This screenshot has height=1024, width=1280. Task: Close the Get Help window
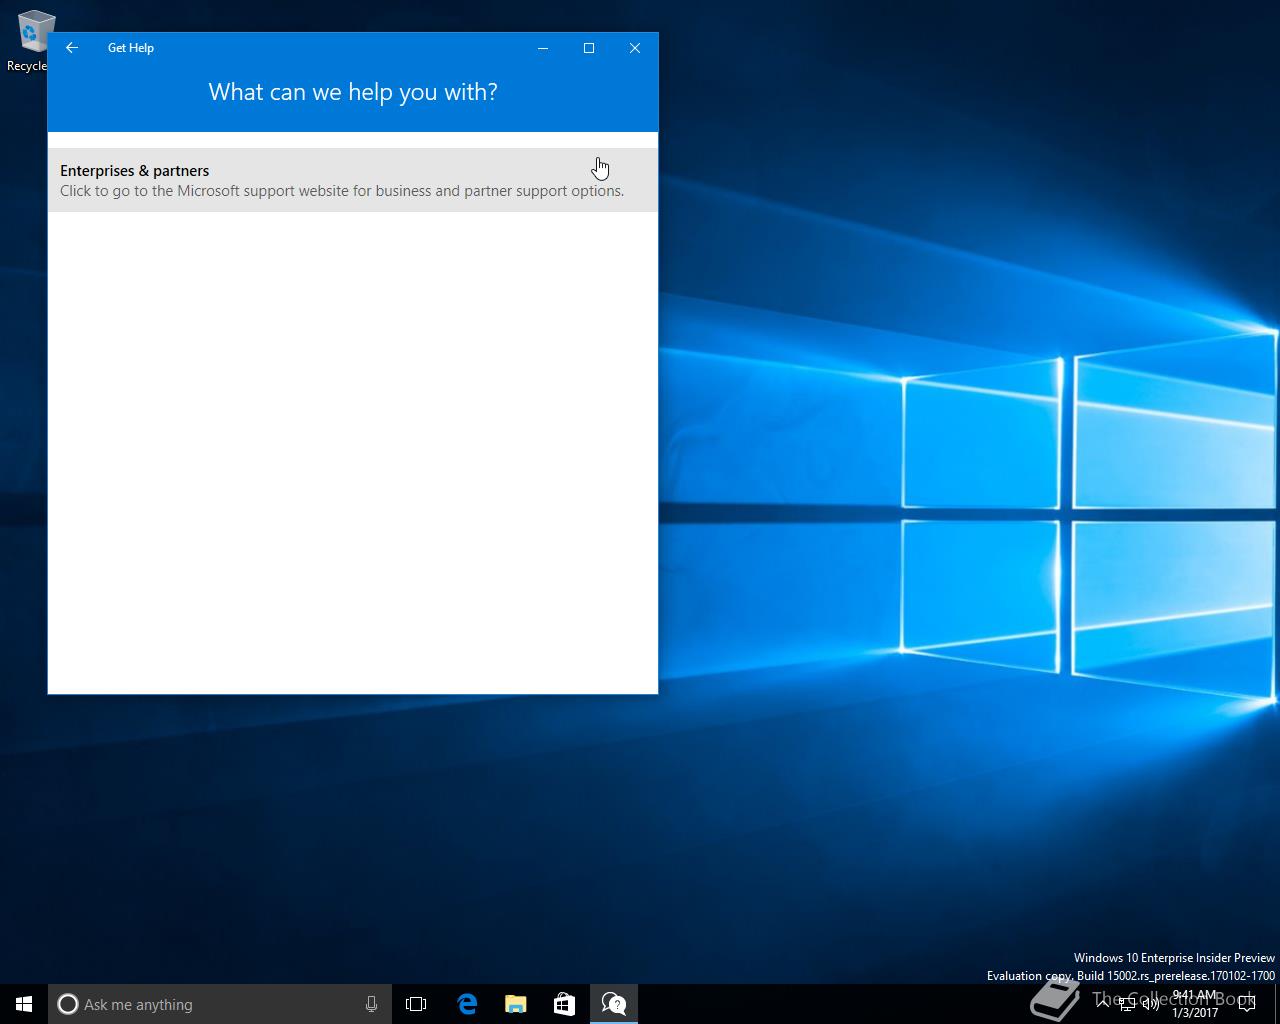pyautogui.click(x=635, y=48)
